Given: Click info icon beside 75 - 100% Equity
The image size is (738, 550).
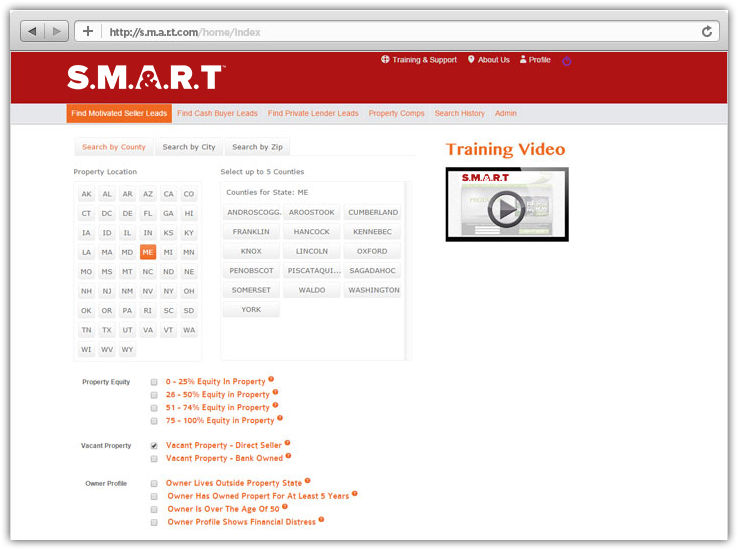Looking at the screenshot, I should [x=280, y=417].
